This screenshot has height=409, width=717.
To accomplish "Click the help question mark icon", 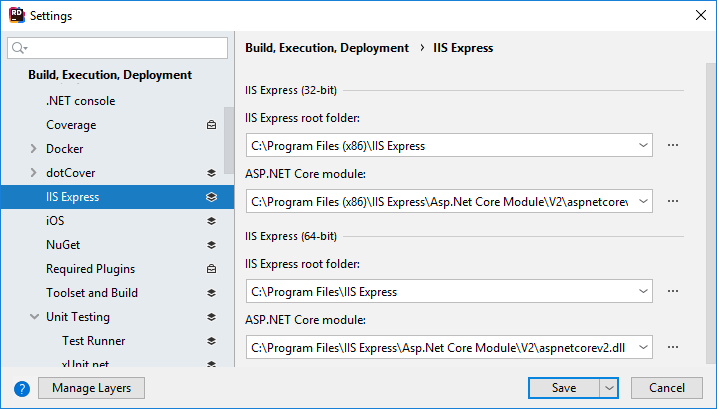I will pos(22,388).
